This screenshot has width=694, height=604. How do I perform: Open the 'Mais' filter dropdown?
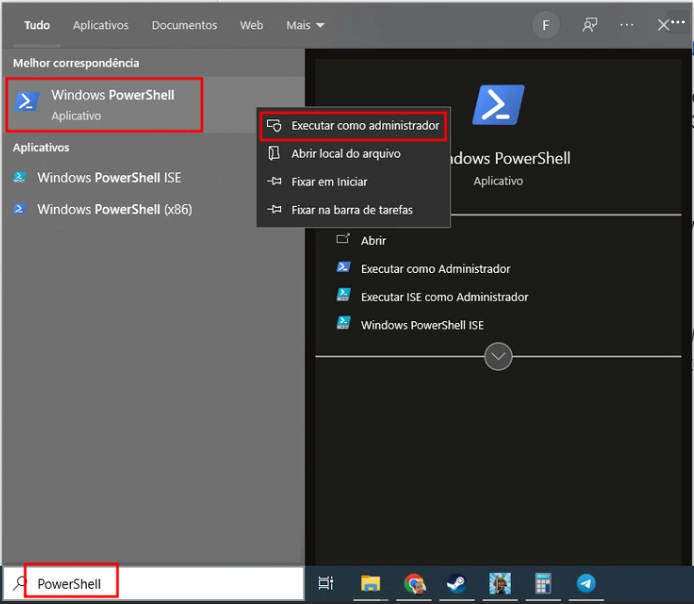pyautogui.click(x=305, y=25)
